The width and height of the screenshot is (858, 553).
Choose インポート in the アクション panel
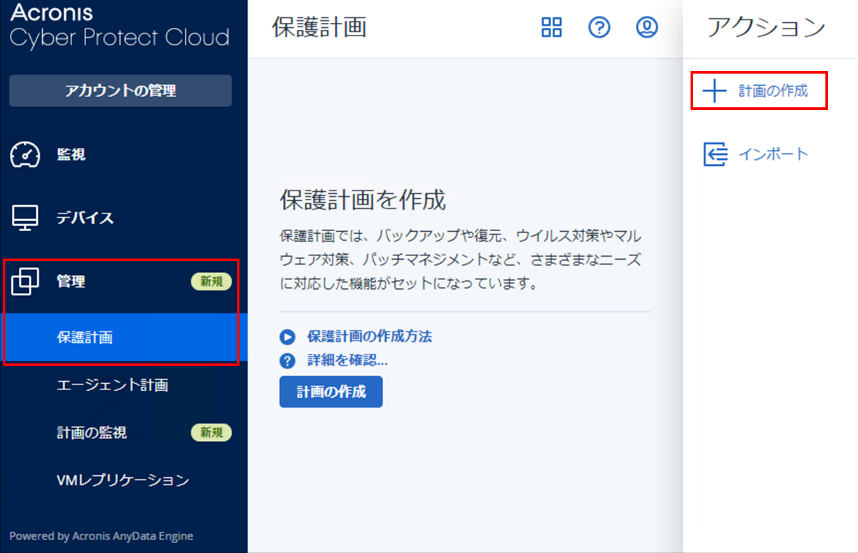tap(756, 154)
